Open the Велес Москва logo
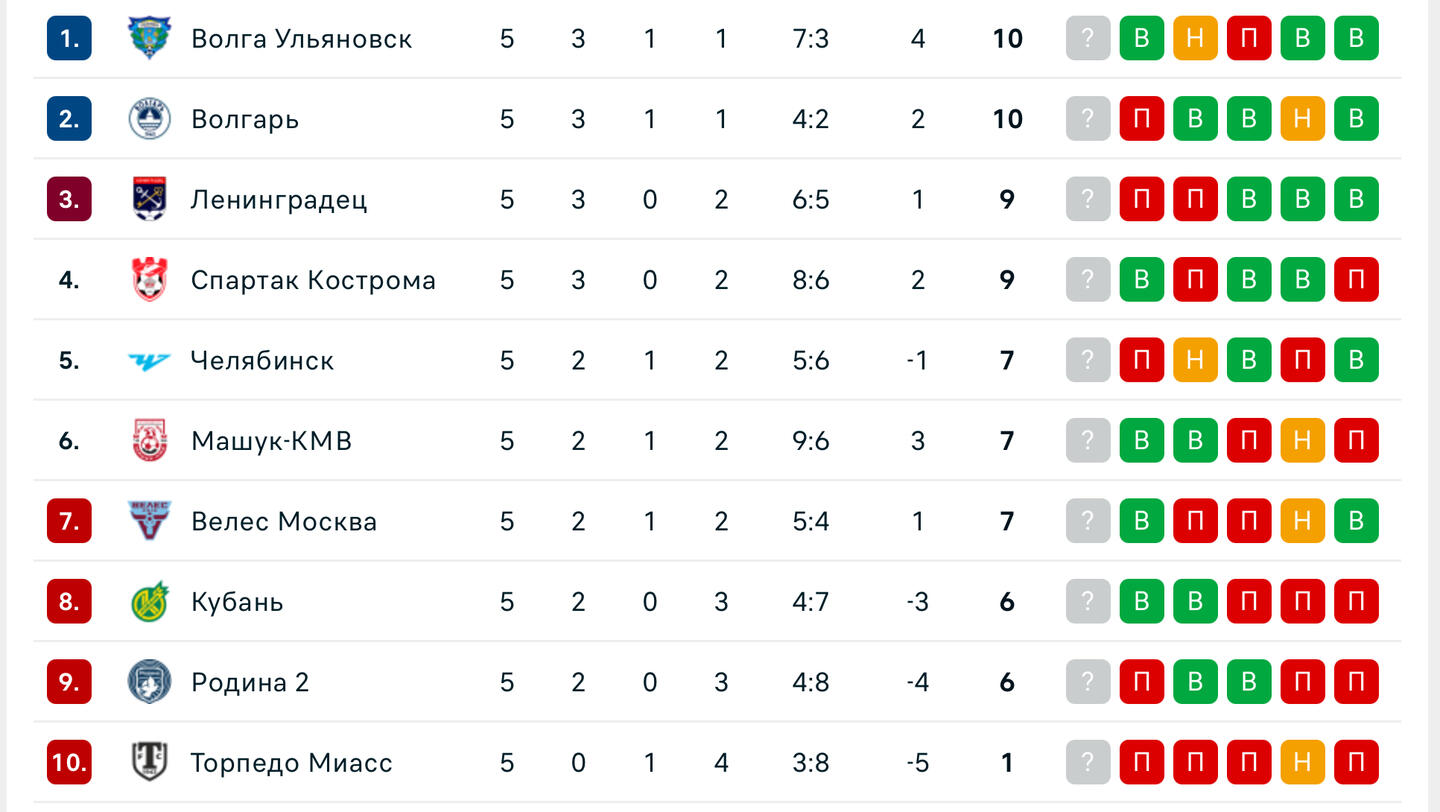Viewport: 1440px width, 812px height. coord(150,521)
